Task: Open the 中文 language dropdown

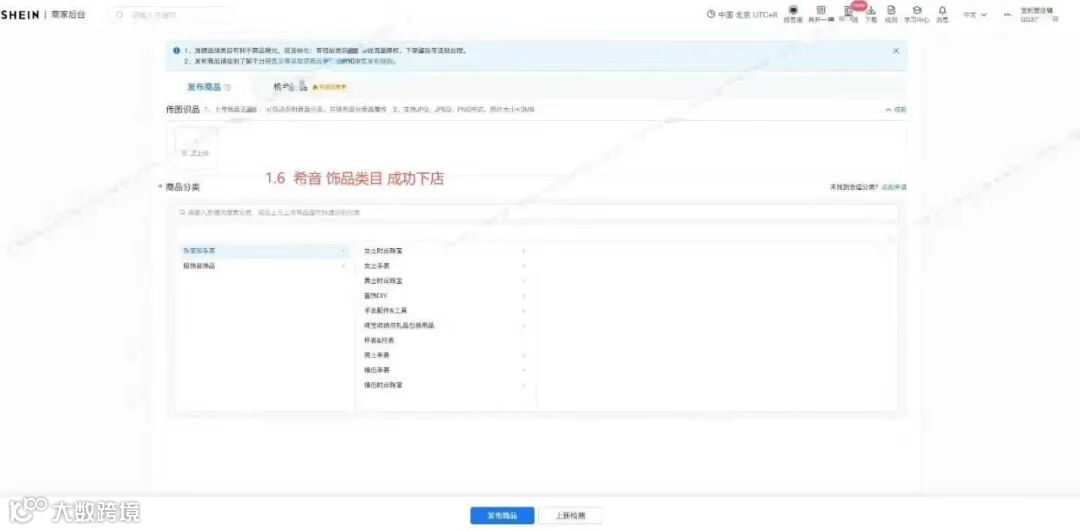Action: (x=975, y=14)
